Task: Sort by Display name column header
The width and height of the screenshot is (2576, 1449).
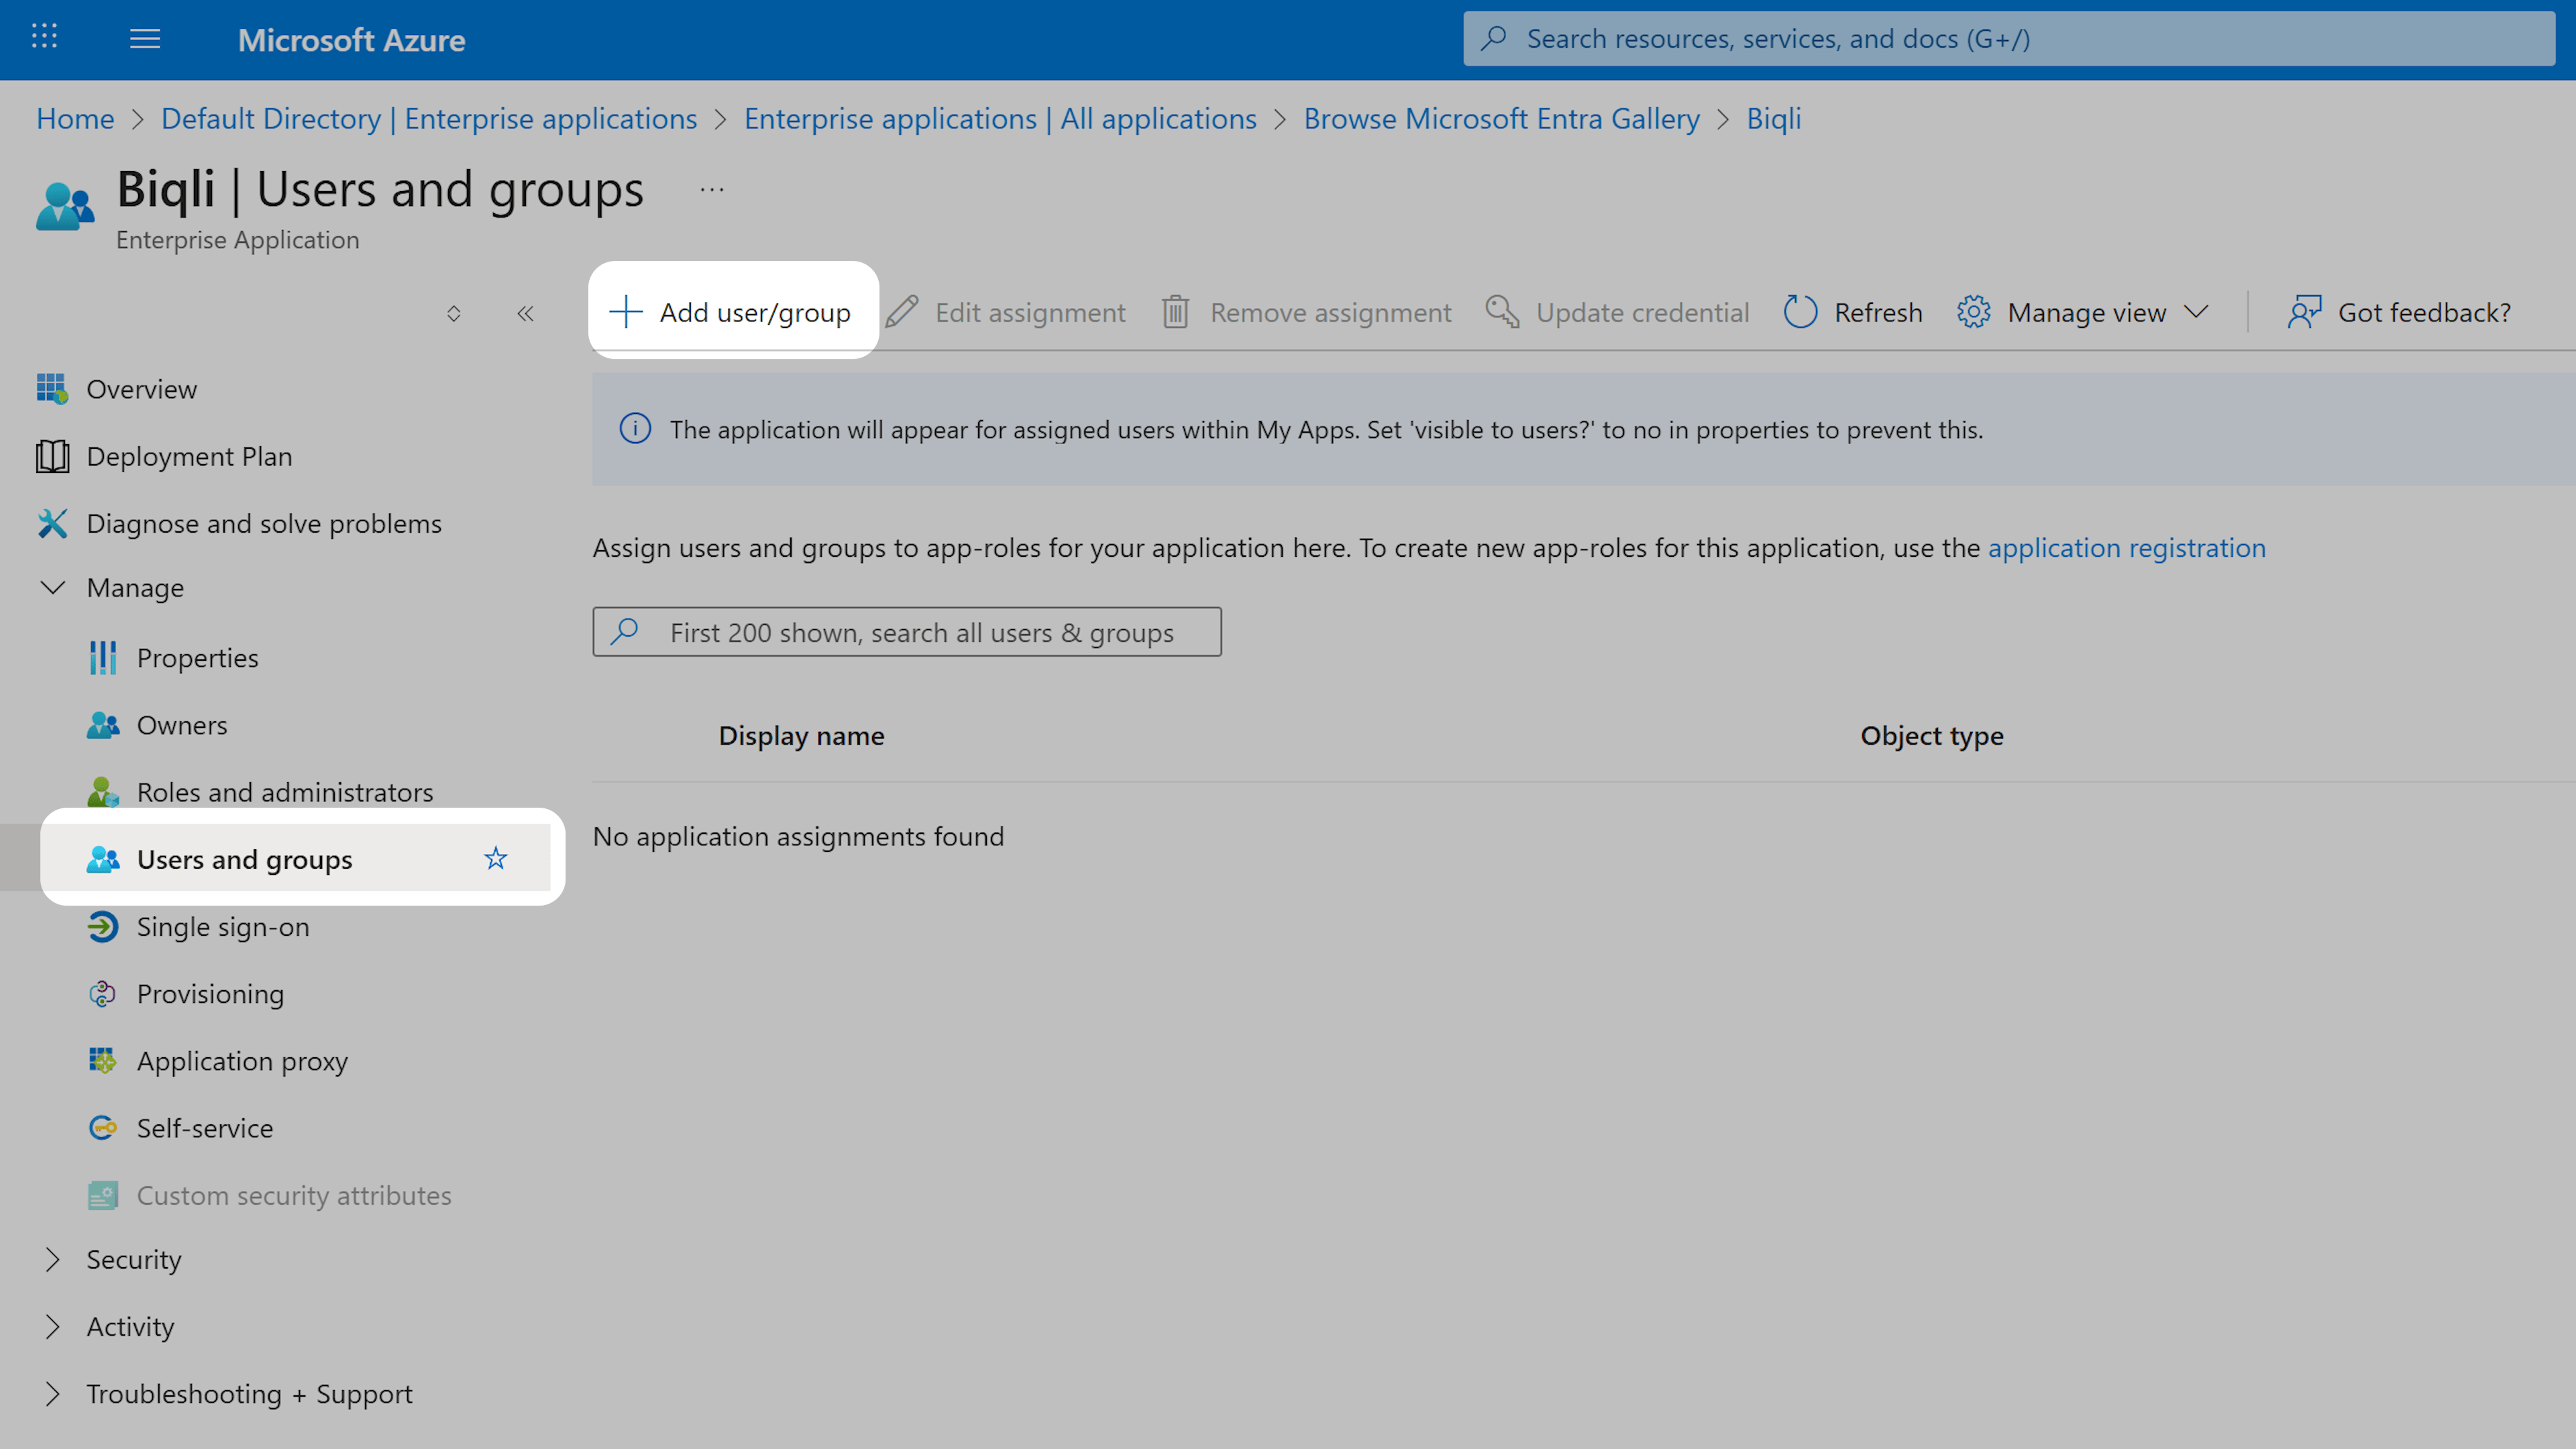Action: 801,736
